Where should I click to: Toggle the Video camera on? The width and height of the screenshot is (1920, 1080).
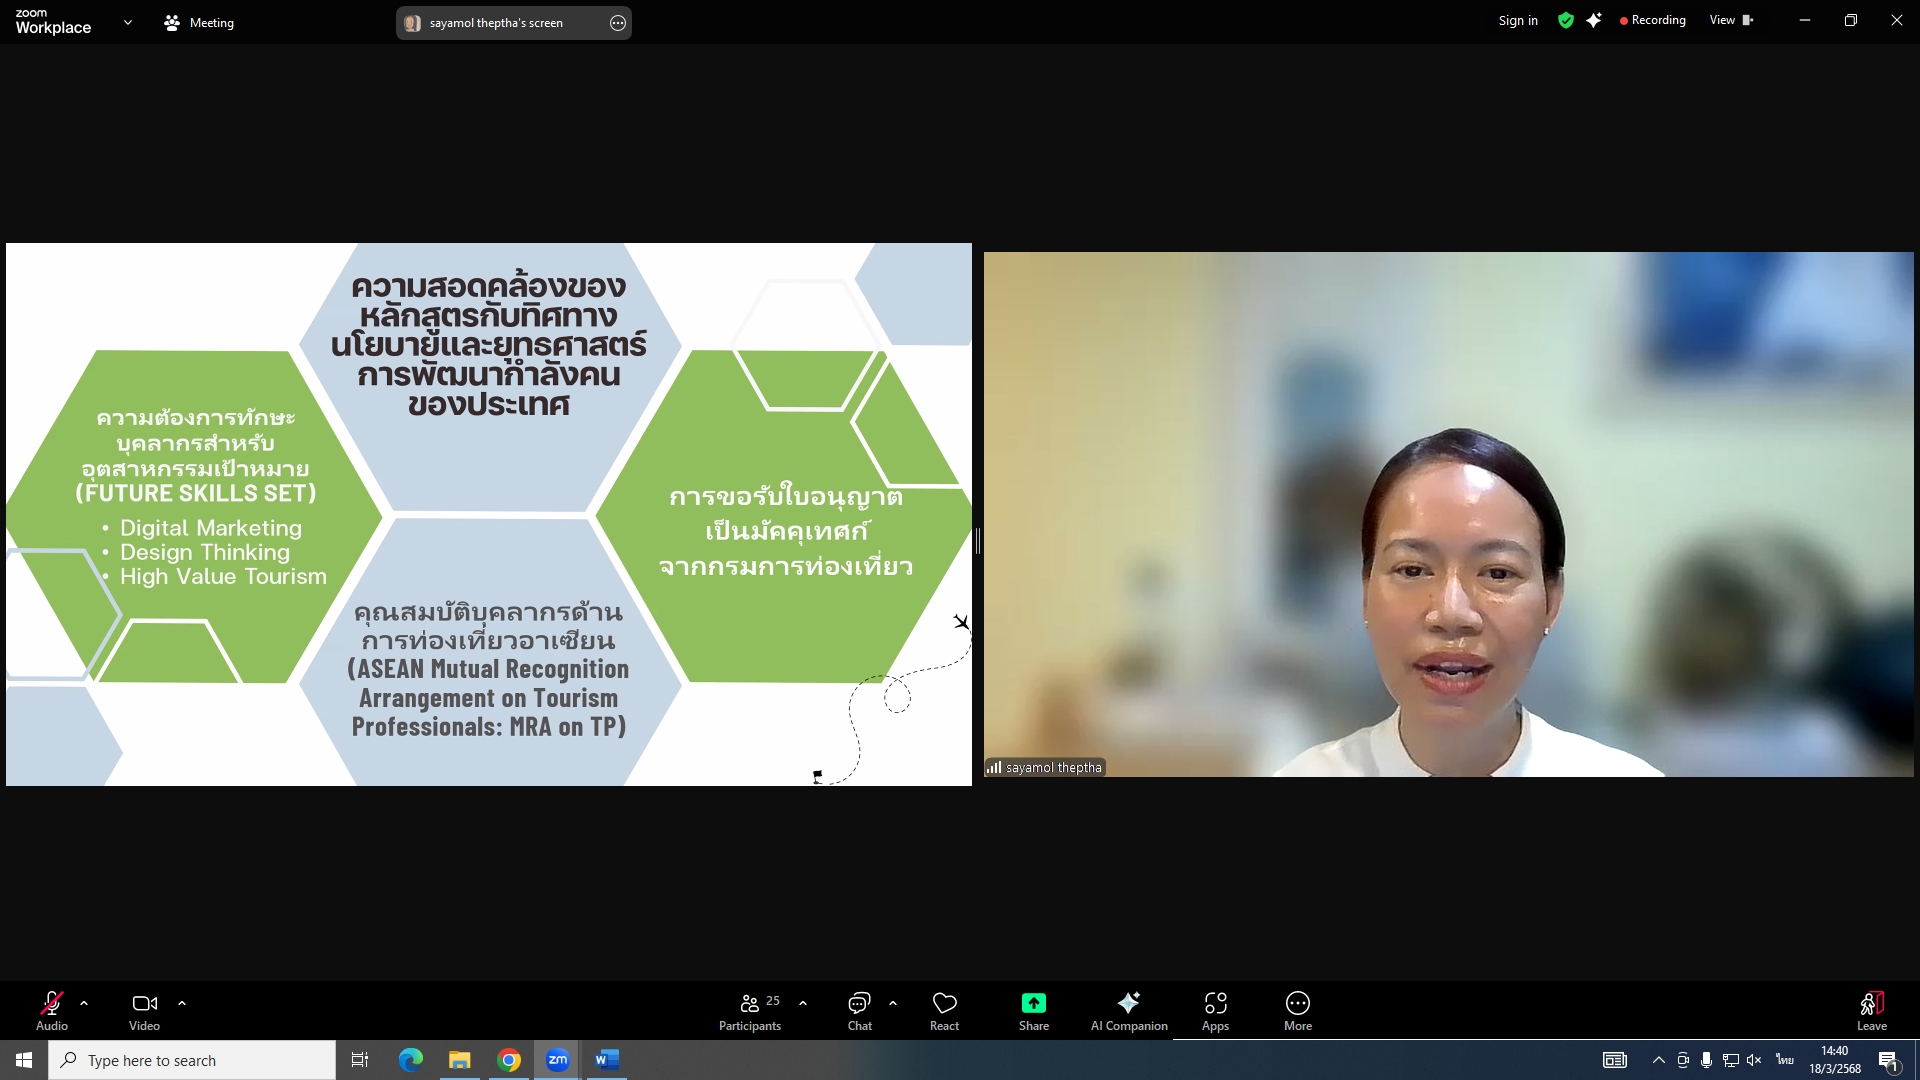[144, 1010]
